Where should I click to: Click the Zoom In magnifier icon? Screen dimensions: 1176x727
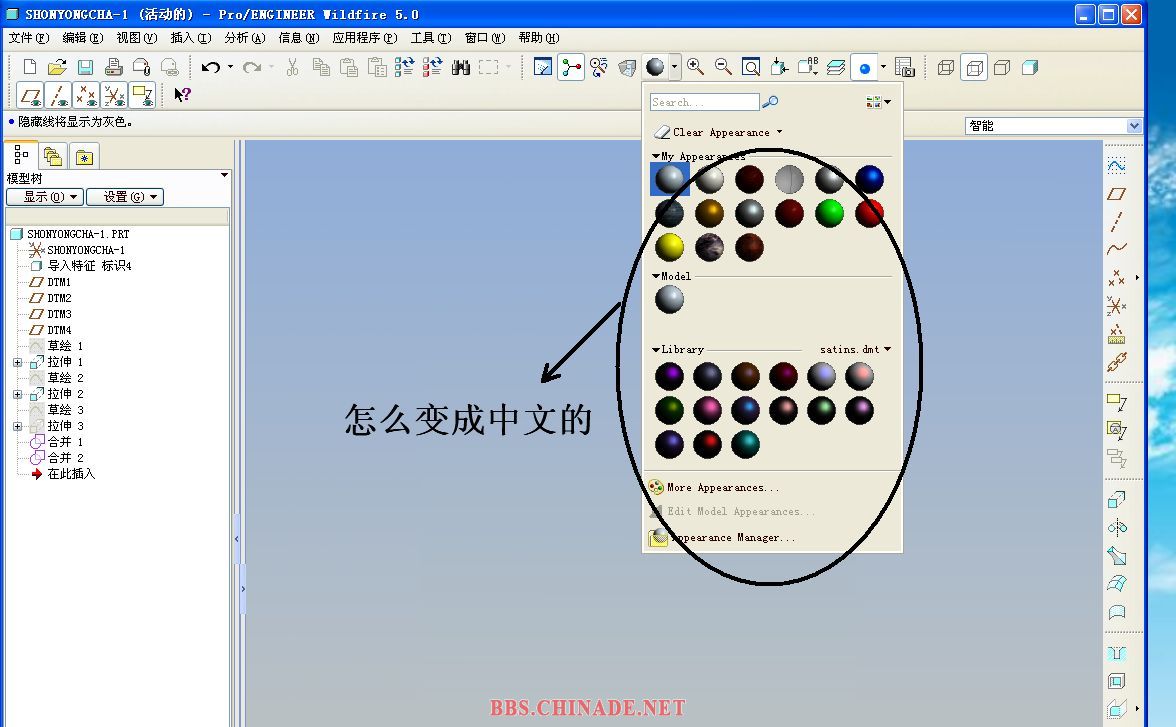click(695, 67)
